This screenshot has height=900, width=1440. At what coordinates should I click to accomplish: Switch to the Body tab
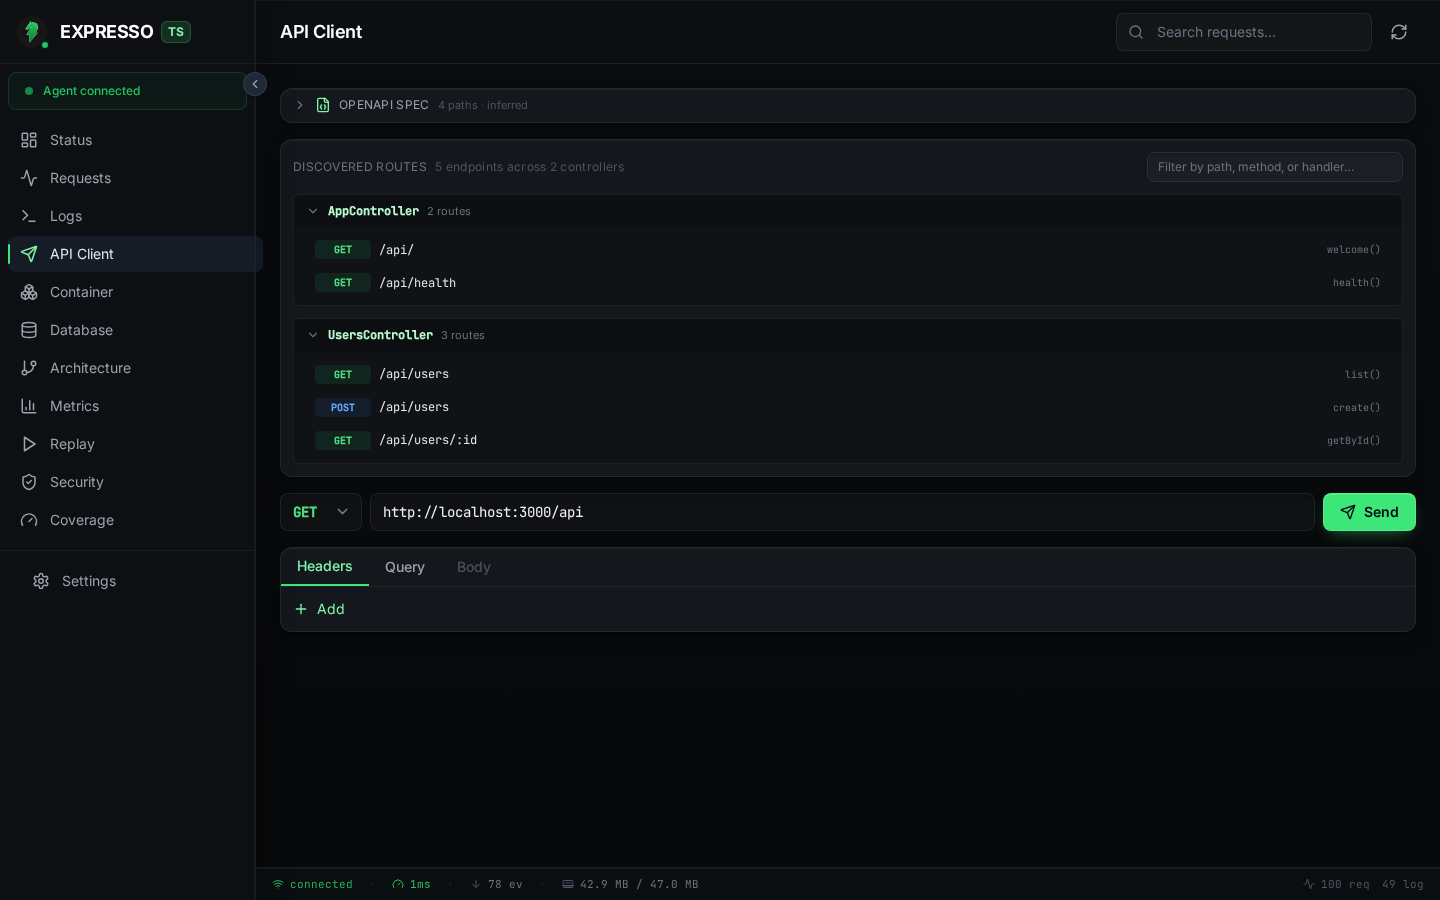pyautogui.click(x=474, y=567)
